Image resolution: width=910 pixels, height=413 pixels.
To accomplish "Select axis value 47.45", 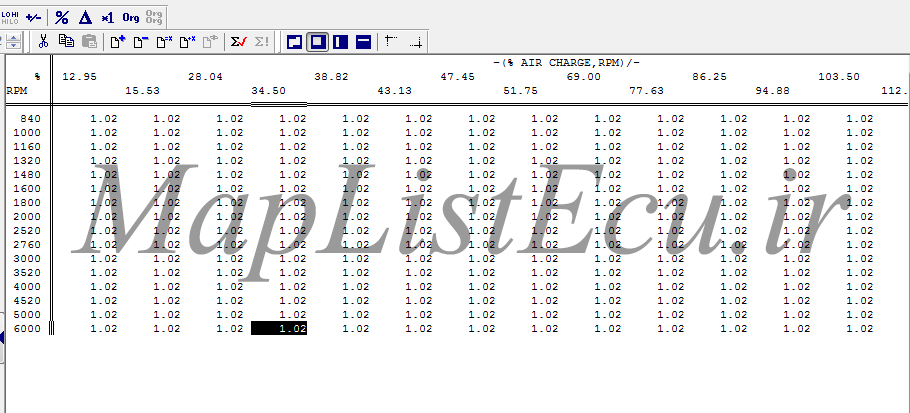I will pyautogui.click(x=458, y=77).
